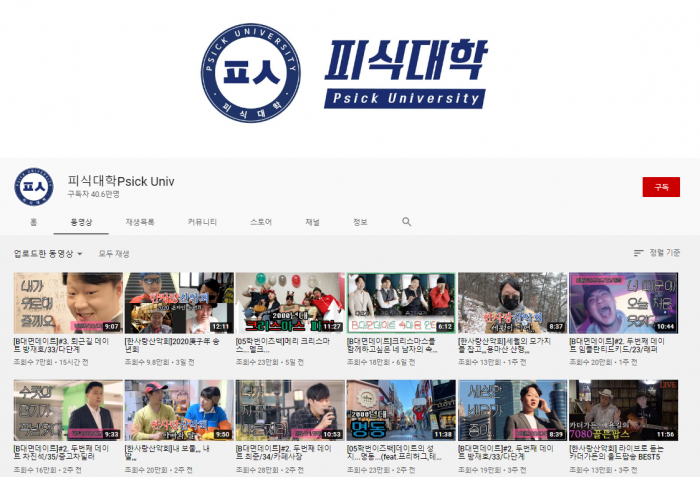700x477 pixels.
Task: Switch to the 채널 tab
Action: pyautogui.click(x=312, y=222)
